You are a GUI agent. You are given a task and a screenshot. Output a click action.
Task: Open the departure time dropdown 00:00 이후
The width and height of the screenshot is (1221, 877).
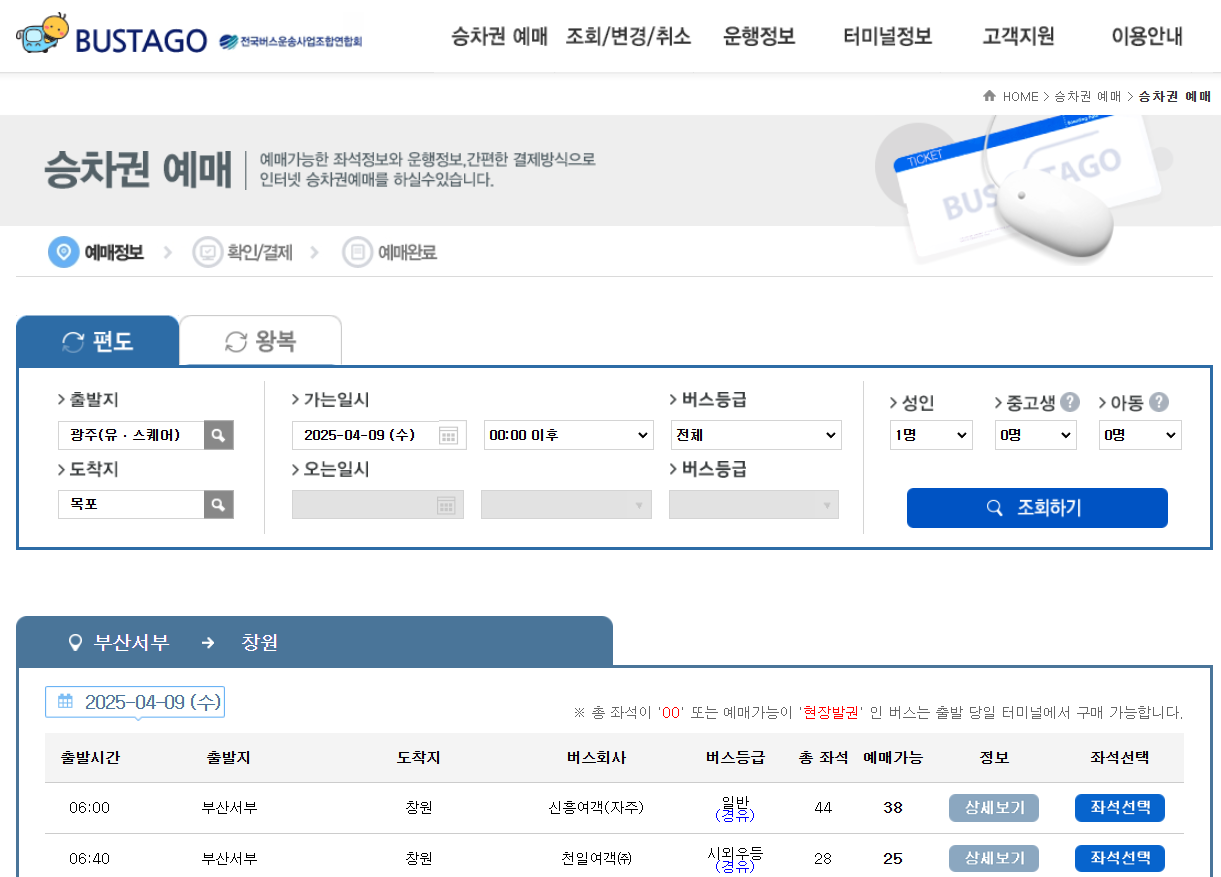point(569,435)
